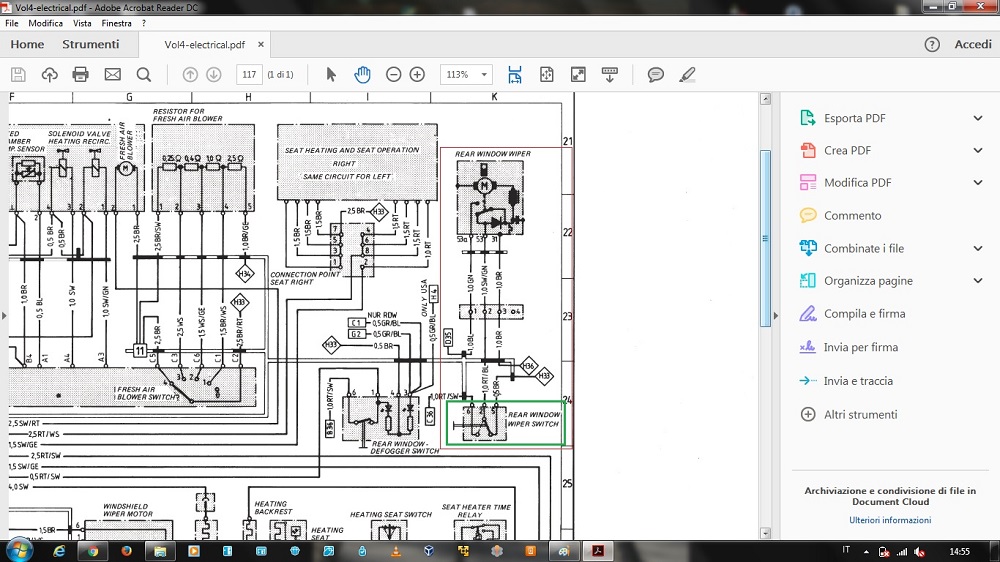Print the document using the printer icon
This screenshot has width=1000, height=562.
(x=81, y=75)
